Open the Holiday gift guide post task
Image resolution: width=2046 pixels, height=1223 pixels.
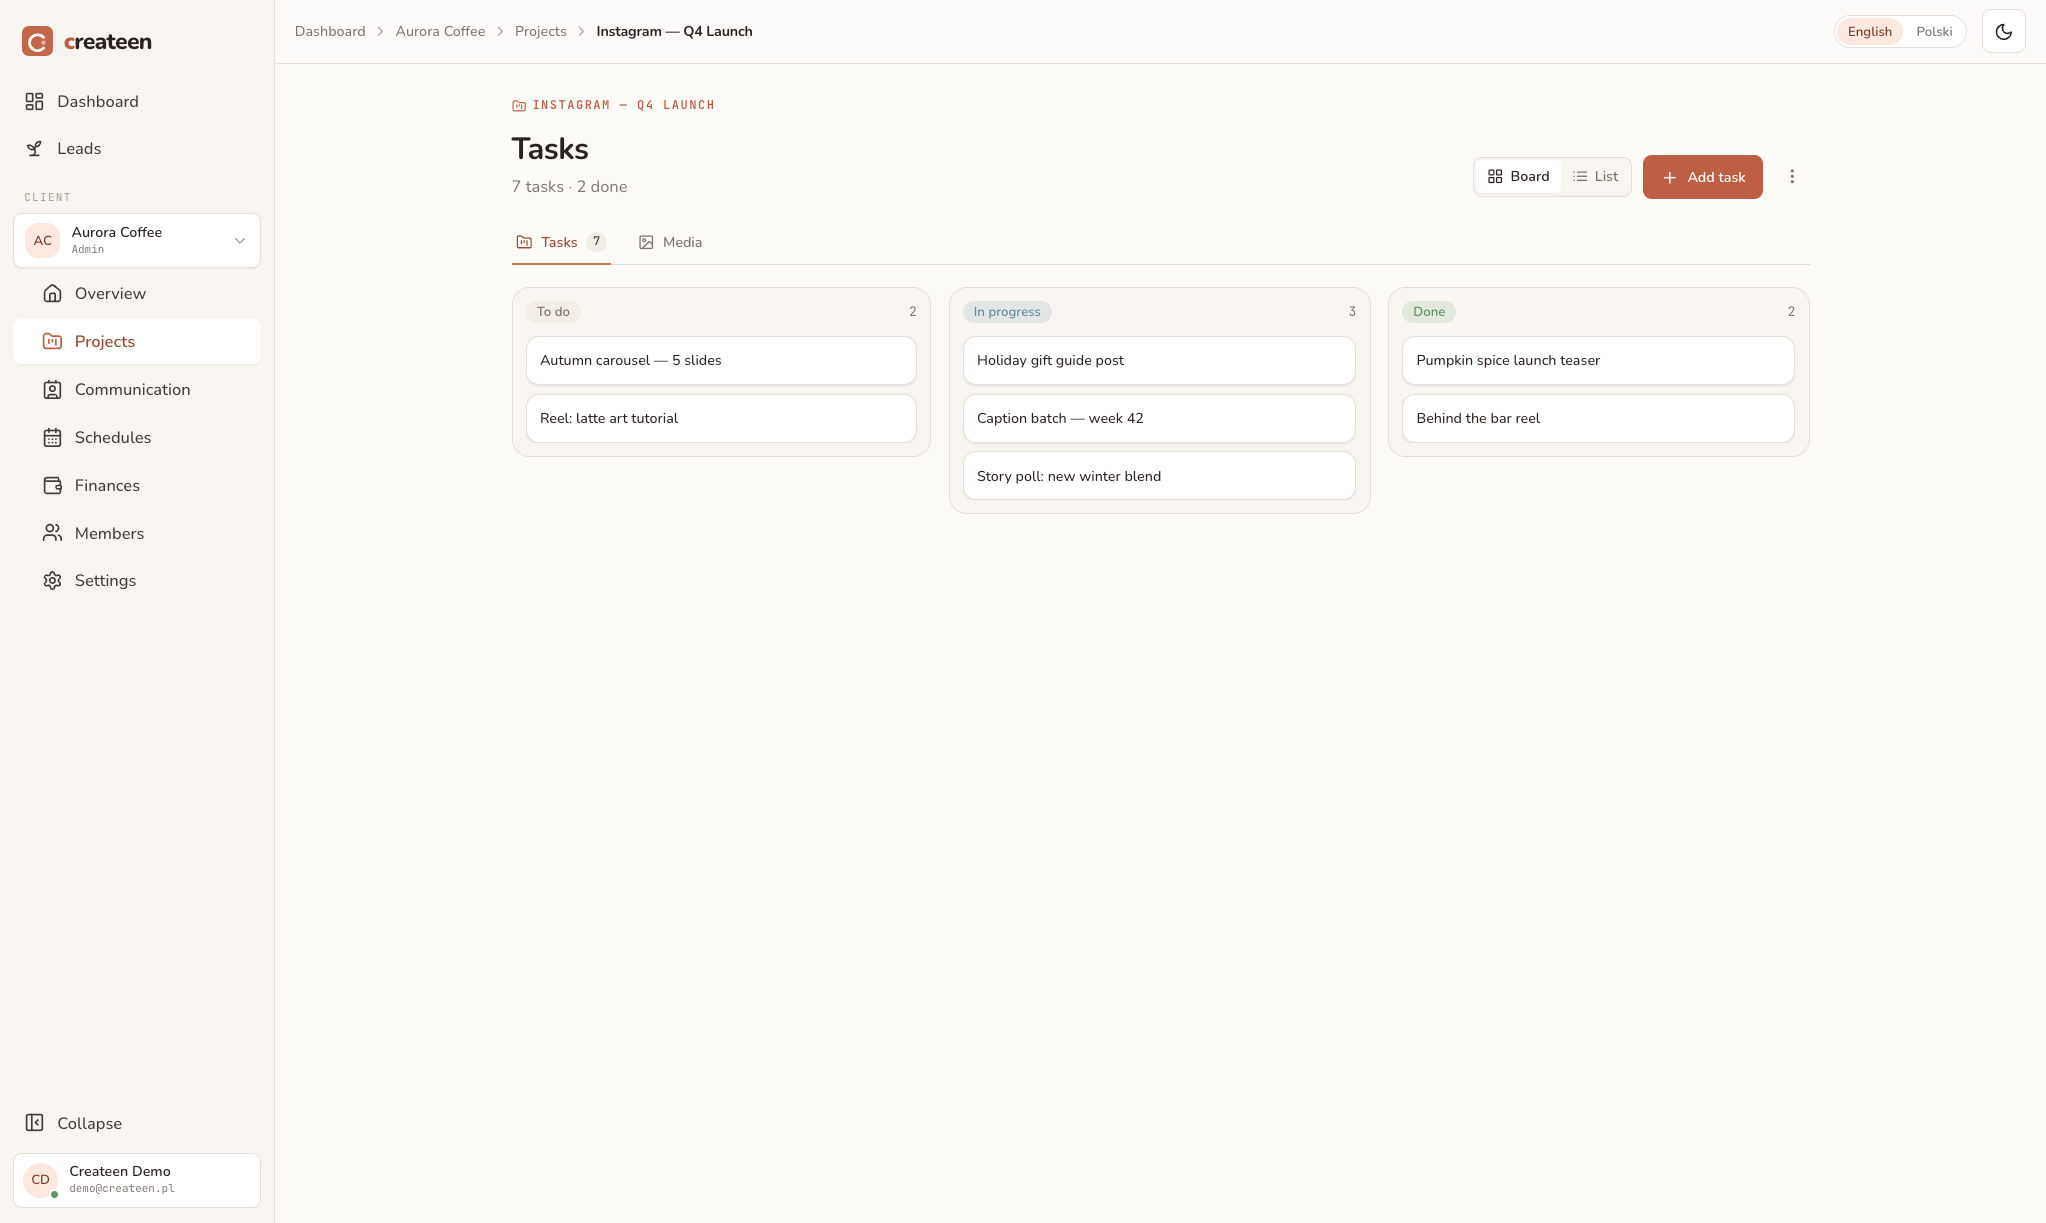pyautogui.click(x=1159, y=360)
